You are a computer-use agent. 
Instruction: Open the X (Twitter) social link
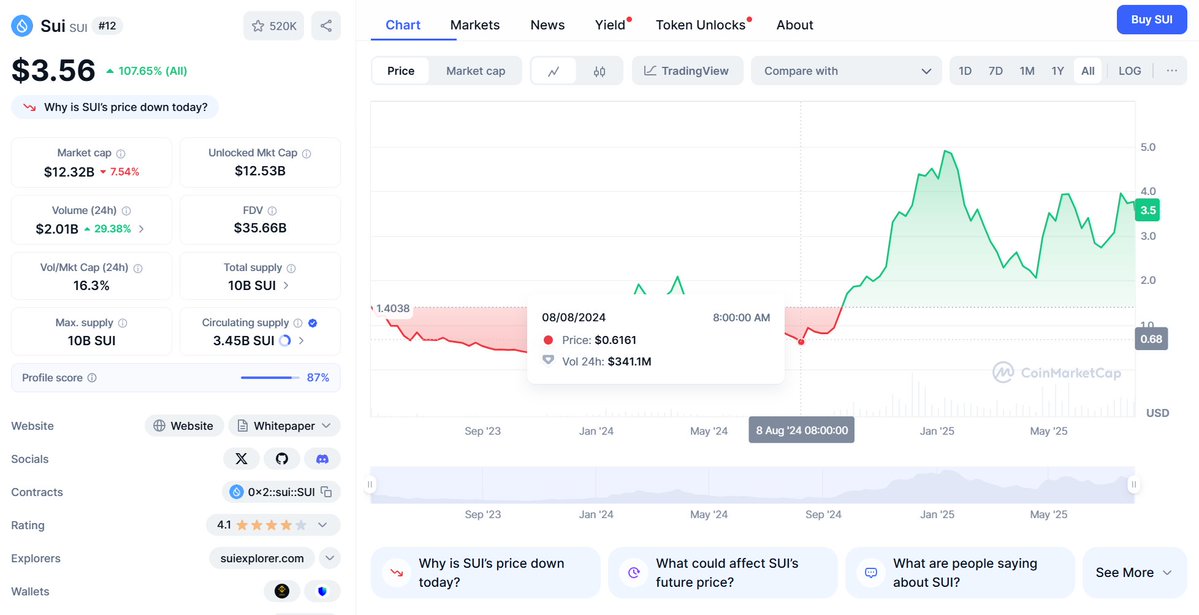pyautogui.click(x=242, y=459)
